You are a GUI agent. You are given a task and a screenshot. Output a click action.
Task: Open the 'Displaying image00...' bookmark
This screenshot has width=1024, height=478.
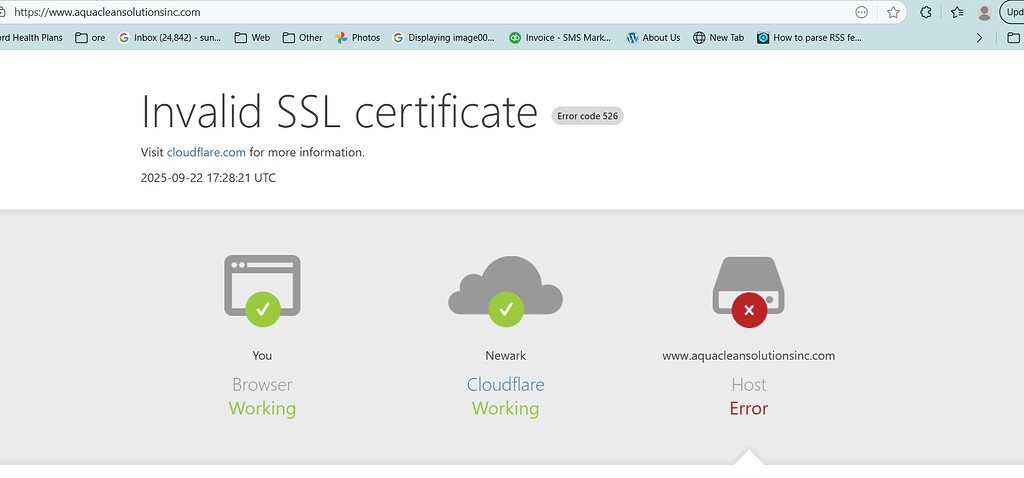click(x=444, y=38)
